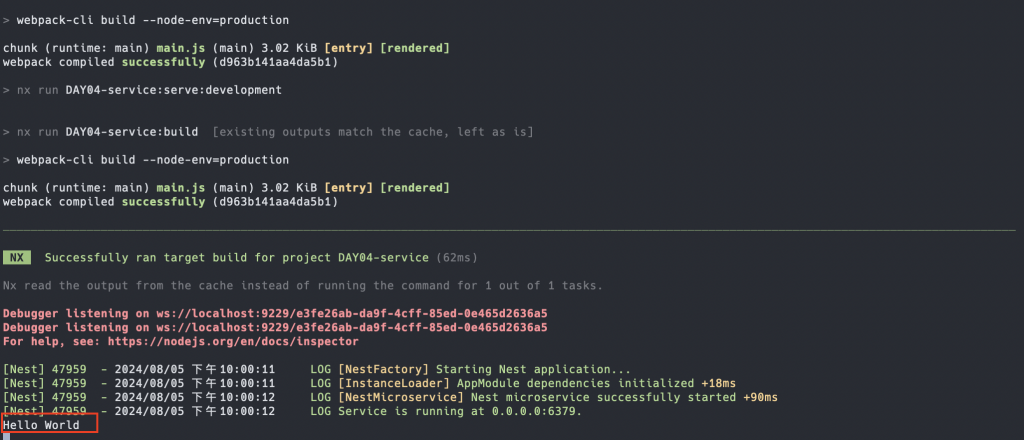
Task: Click the cache notice about existing outputs
Action: point(373,132)
